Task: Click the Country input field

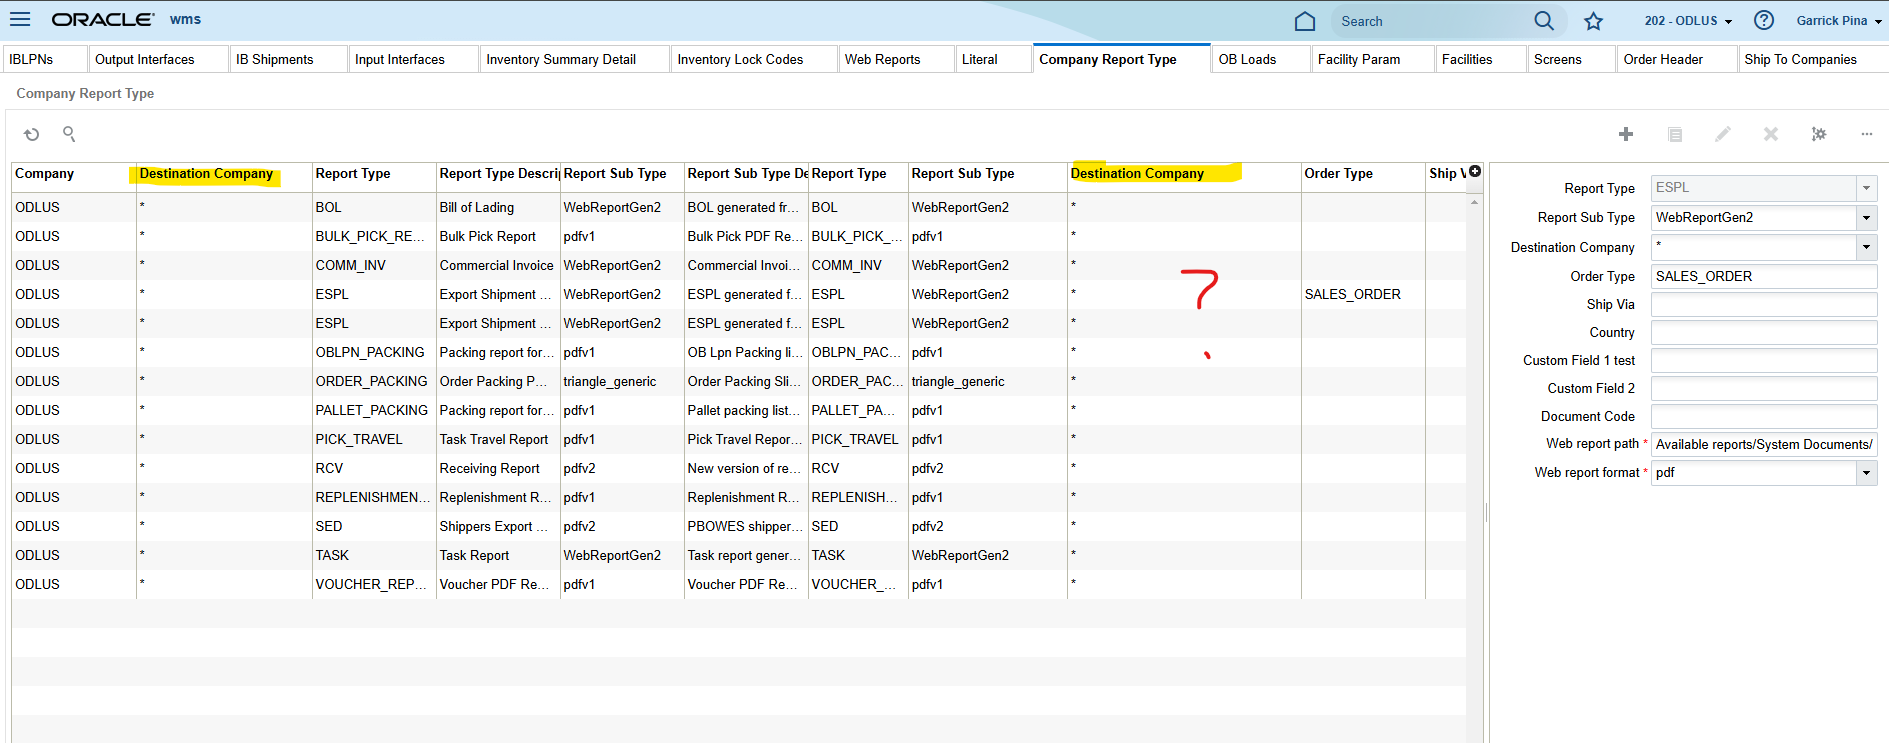Action: [1764, 333]
